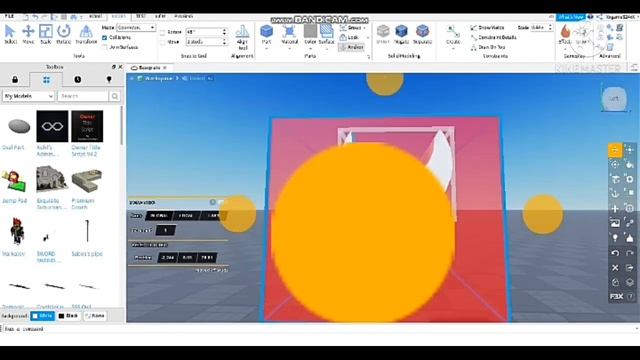Image resolution: width=640 pixels, height=360 pixels.
Task: Expand the Material dropdown arrow
Action: pyautogui.click(x=289, y=49)
